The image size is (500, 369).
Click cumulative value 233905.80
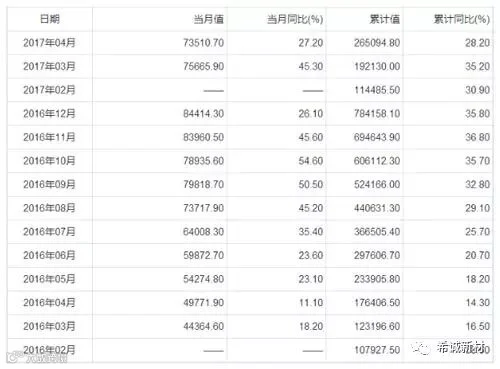tap(377, 279)
